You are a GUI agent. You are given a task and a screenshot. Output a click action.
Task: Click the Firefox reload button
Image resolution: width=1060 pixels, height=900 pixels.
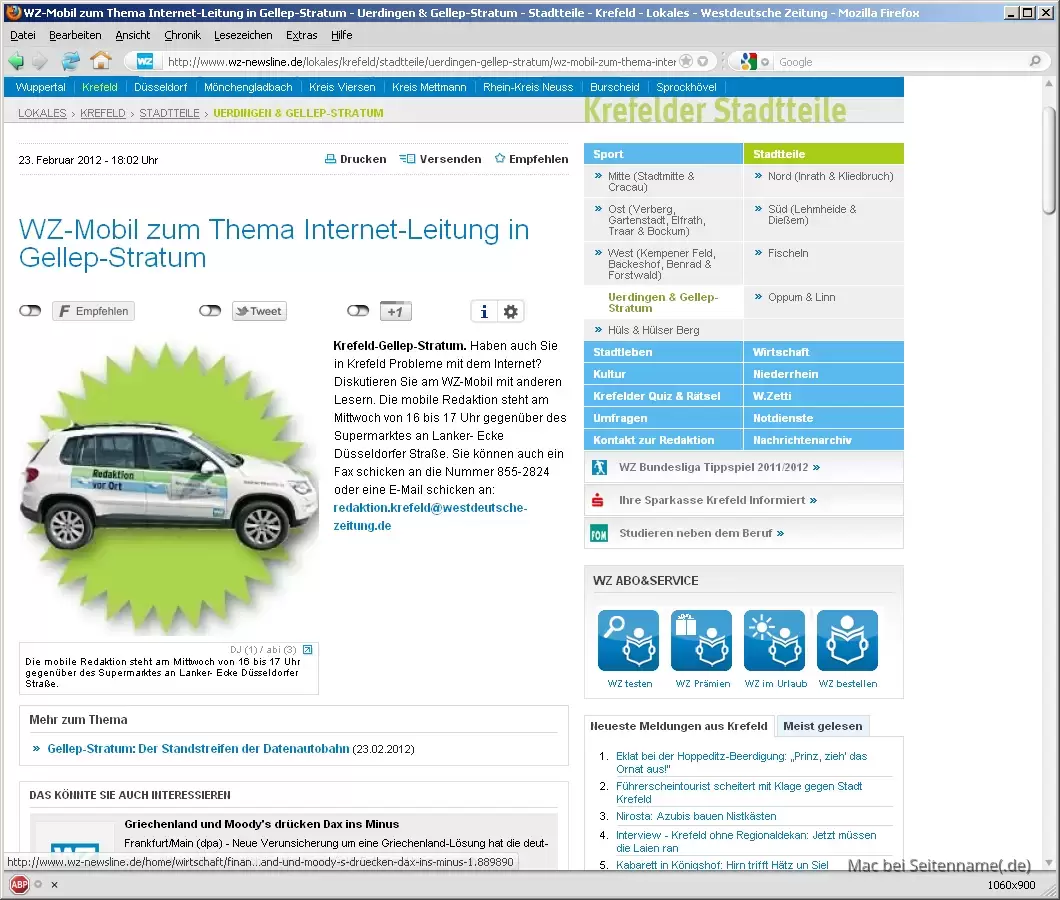(70, 61)
